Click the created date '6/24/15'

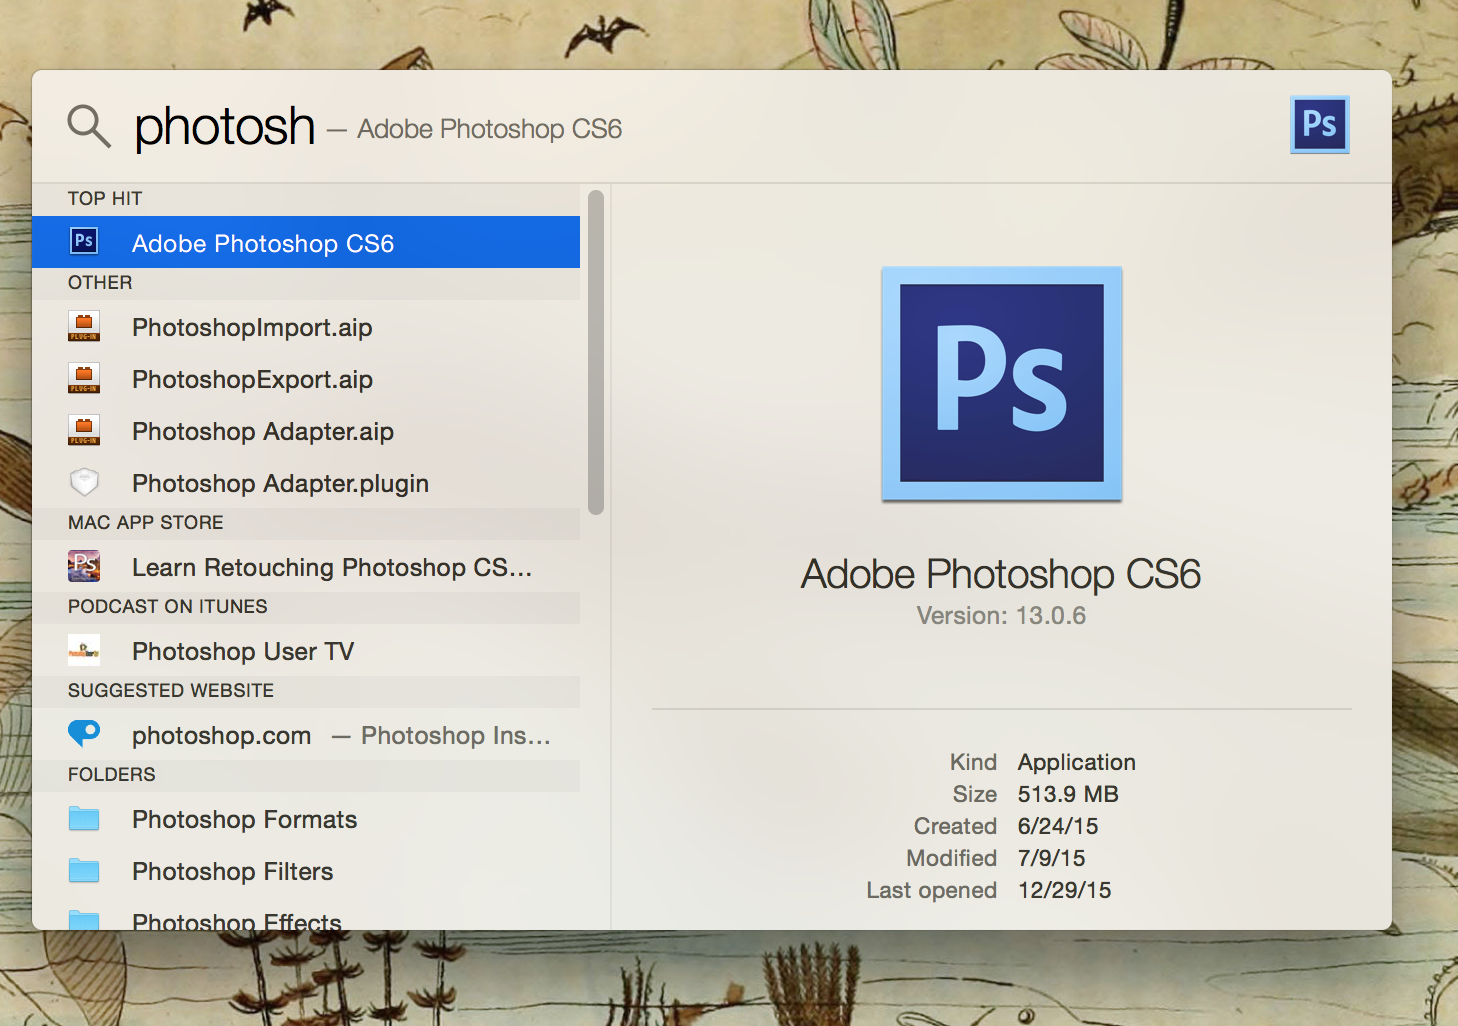pos(1058,826)
